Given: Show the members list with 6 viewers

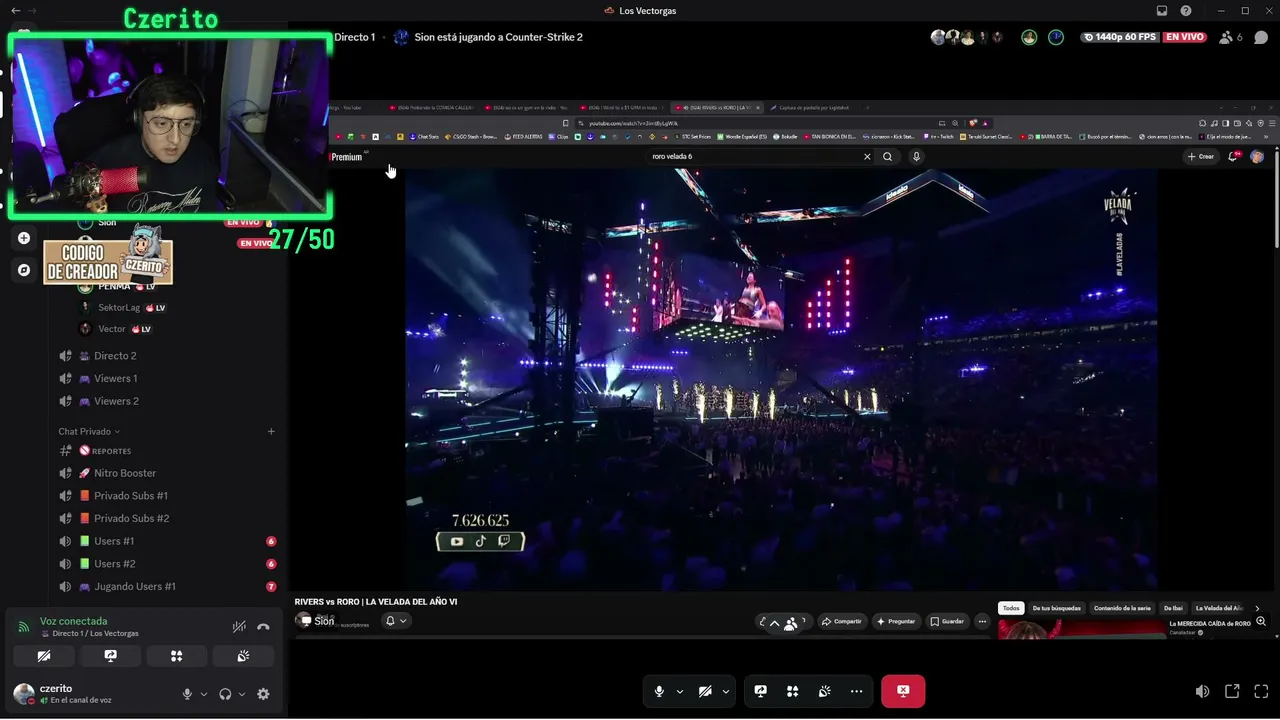Looking at the screenshot, I should tap(1231, 37).
